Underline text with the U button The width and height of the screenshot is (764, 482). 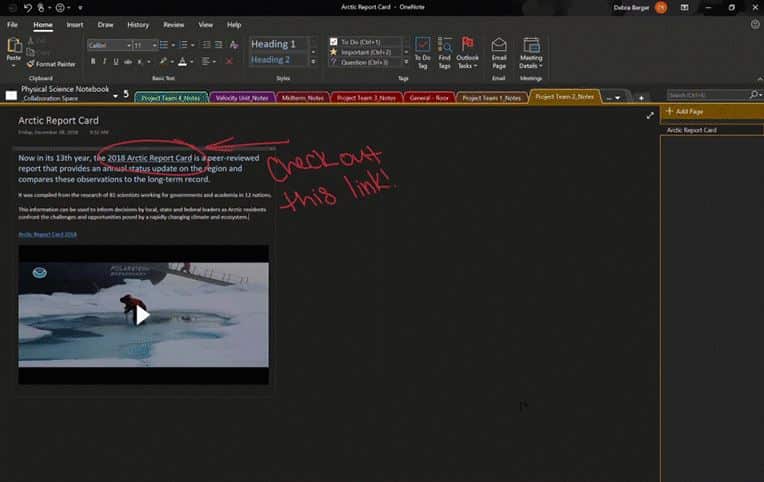click(x=116, y=61)
